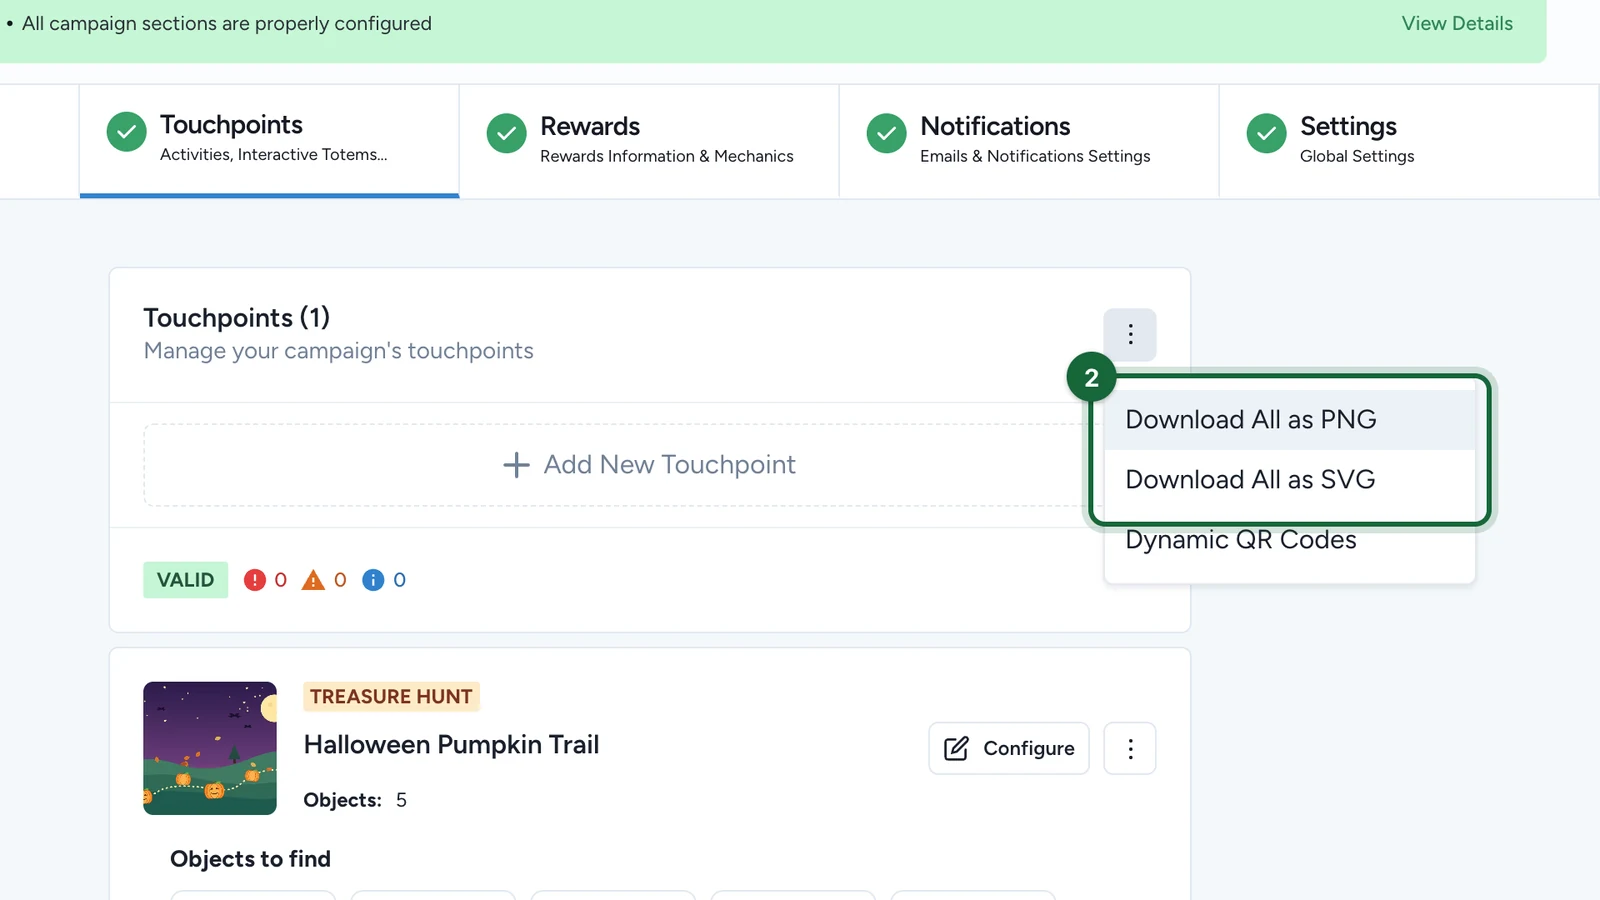Open the Halloween Pumpkin Trail three-dot menu
This screenshot has height=900, width=1600.
(x=1130, y=748)
